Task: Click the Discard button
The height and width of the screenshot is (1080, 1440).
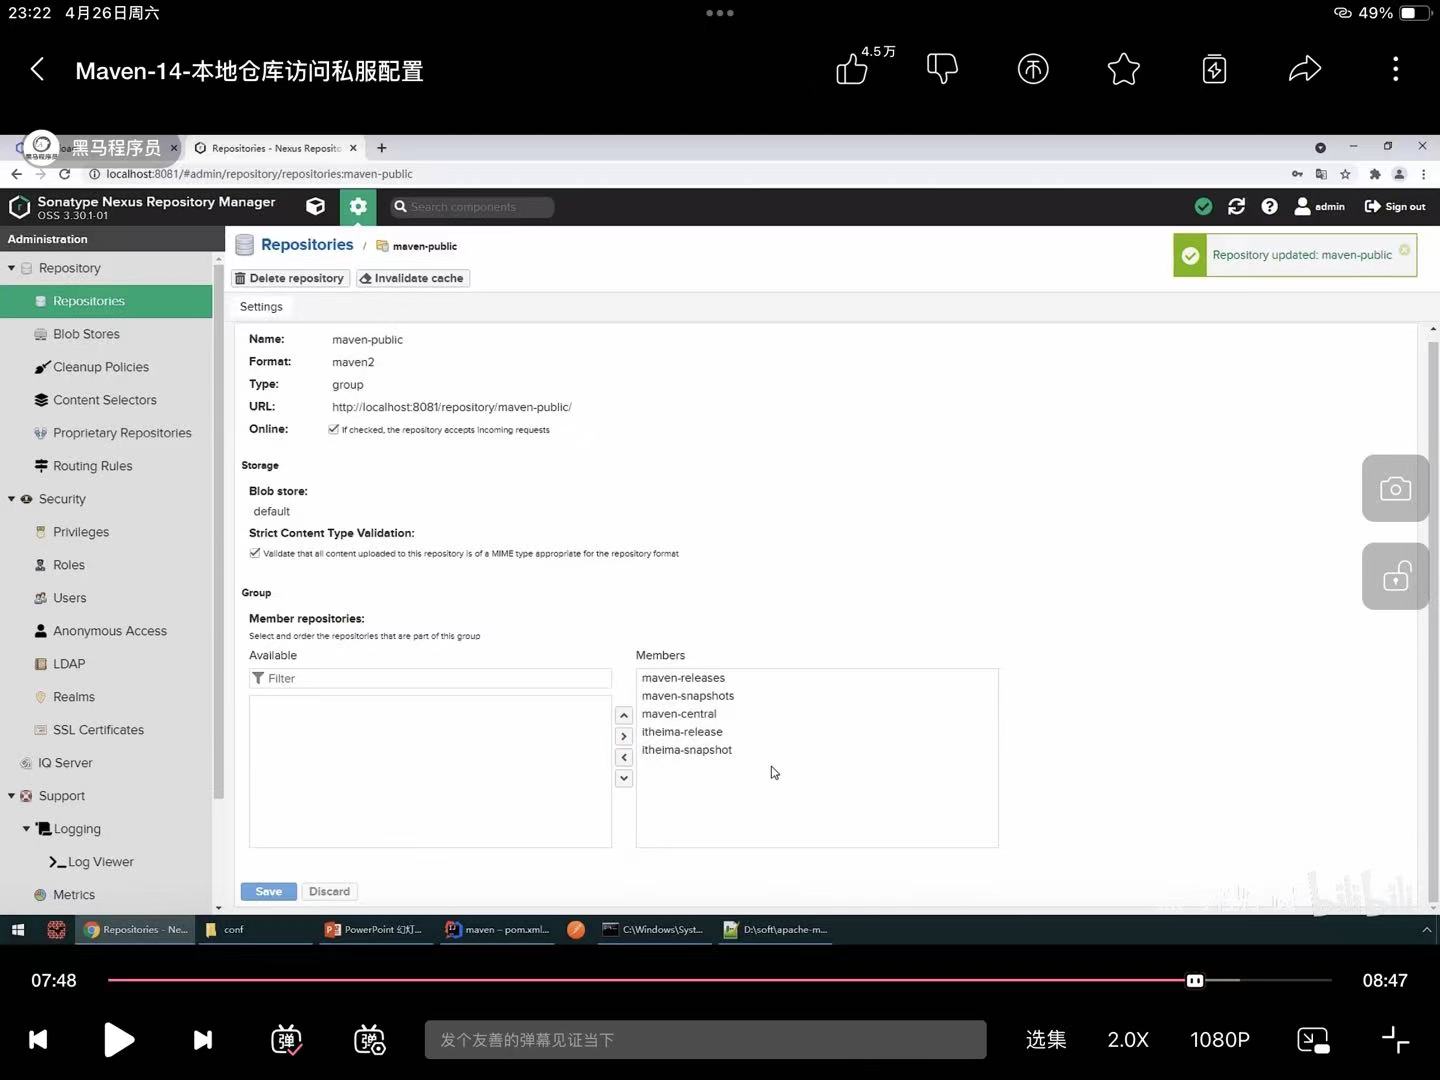Action: (329, 891)
